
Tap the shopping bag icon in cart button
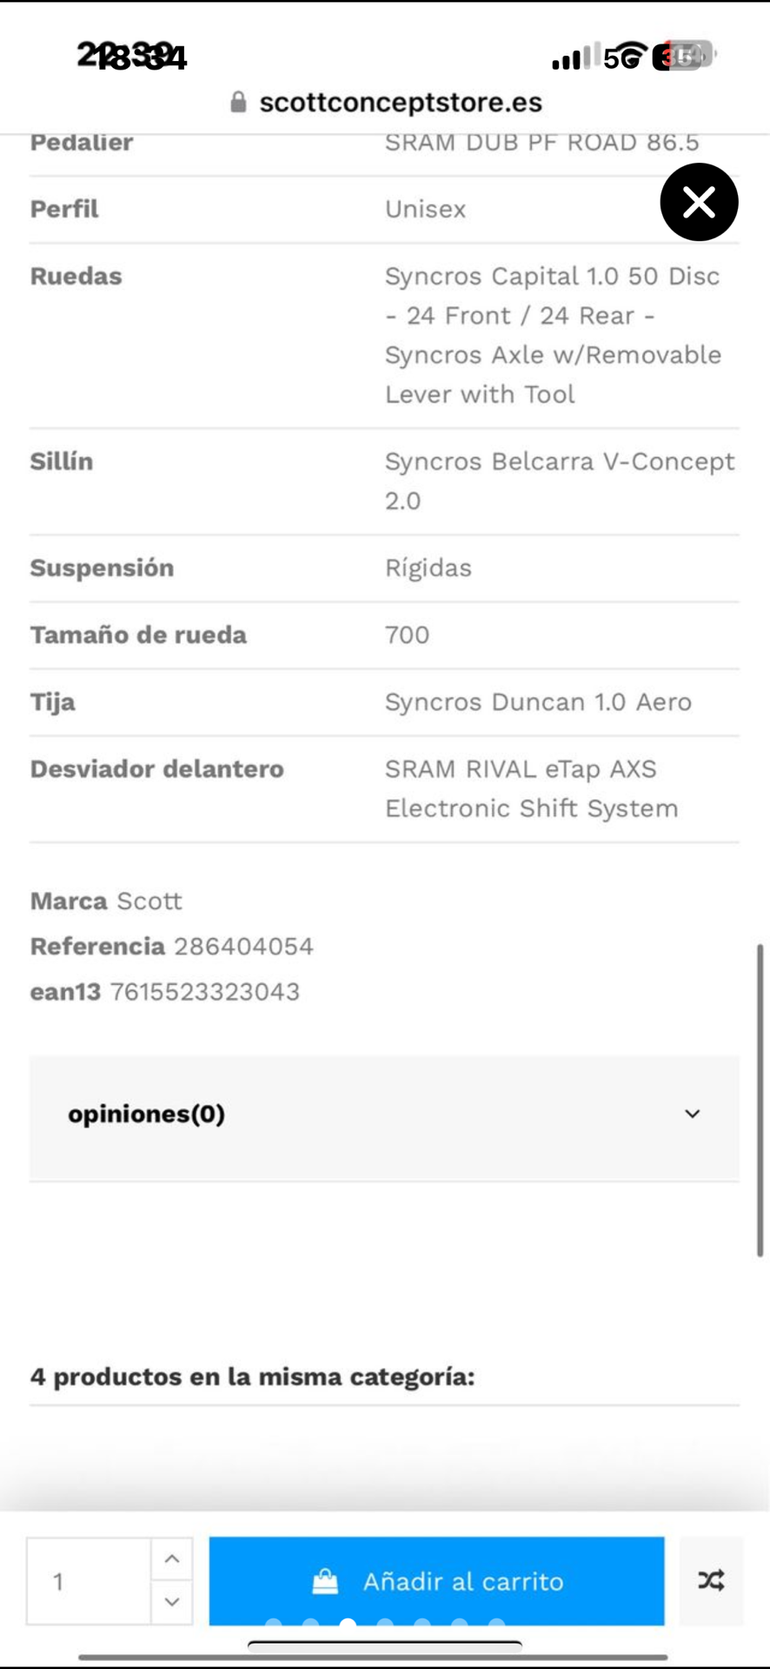pyautogui.click(x=325, y=1581)
